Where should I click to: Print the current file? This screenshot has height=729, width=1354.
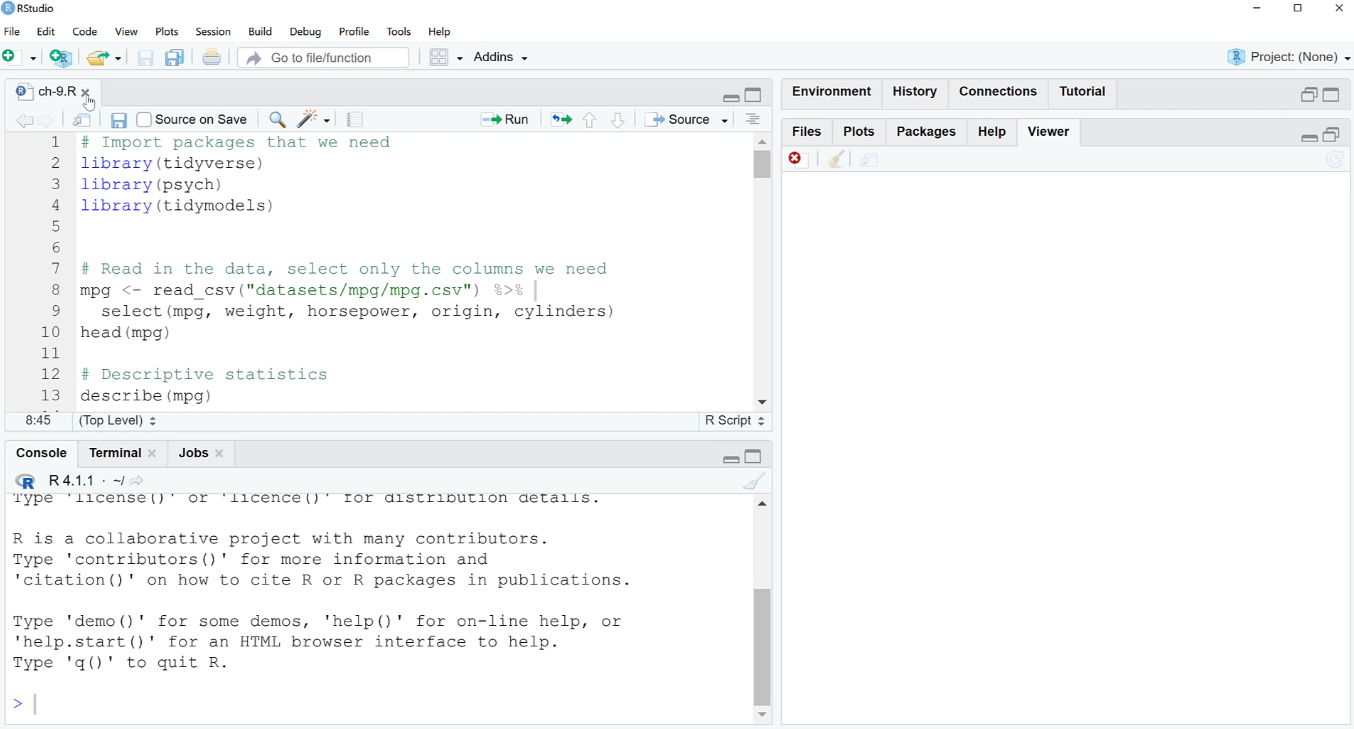(212, 58)
